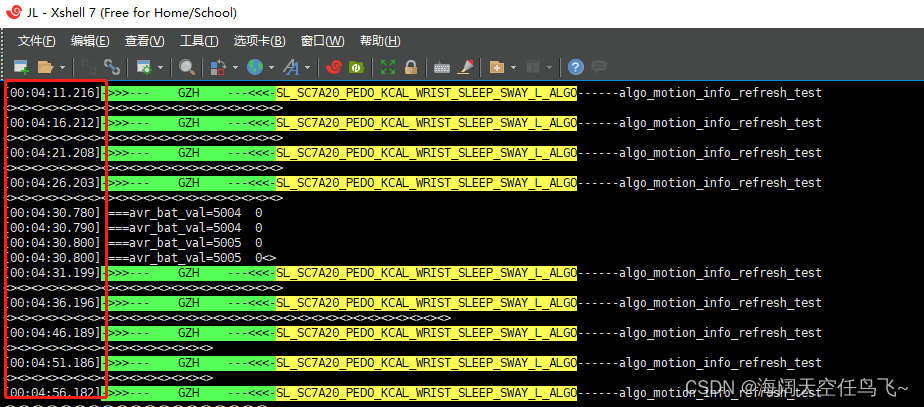The image size is (924, 407).
Task: Click yellow SL_SC7A20 text on 00:04:36.196 line
Action: pos(426,303)
